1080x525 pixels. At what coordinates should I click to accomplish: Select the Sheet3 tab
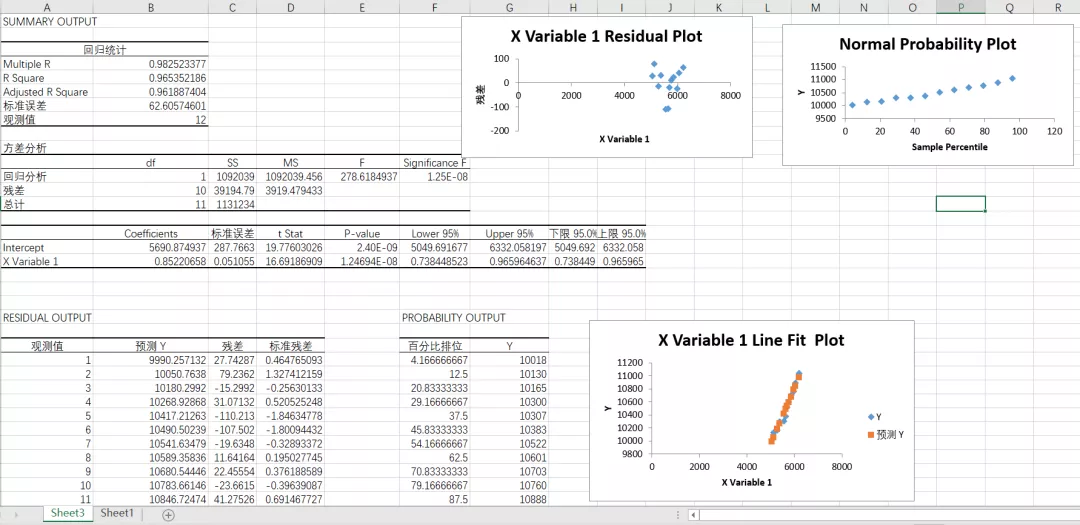click(68, 513)
